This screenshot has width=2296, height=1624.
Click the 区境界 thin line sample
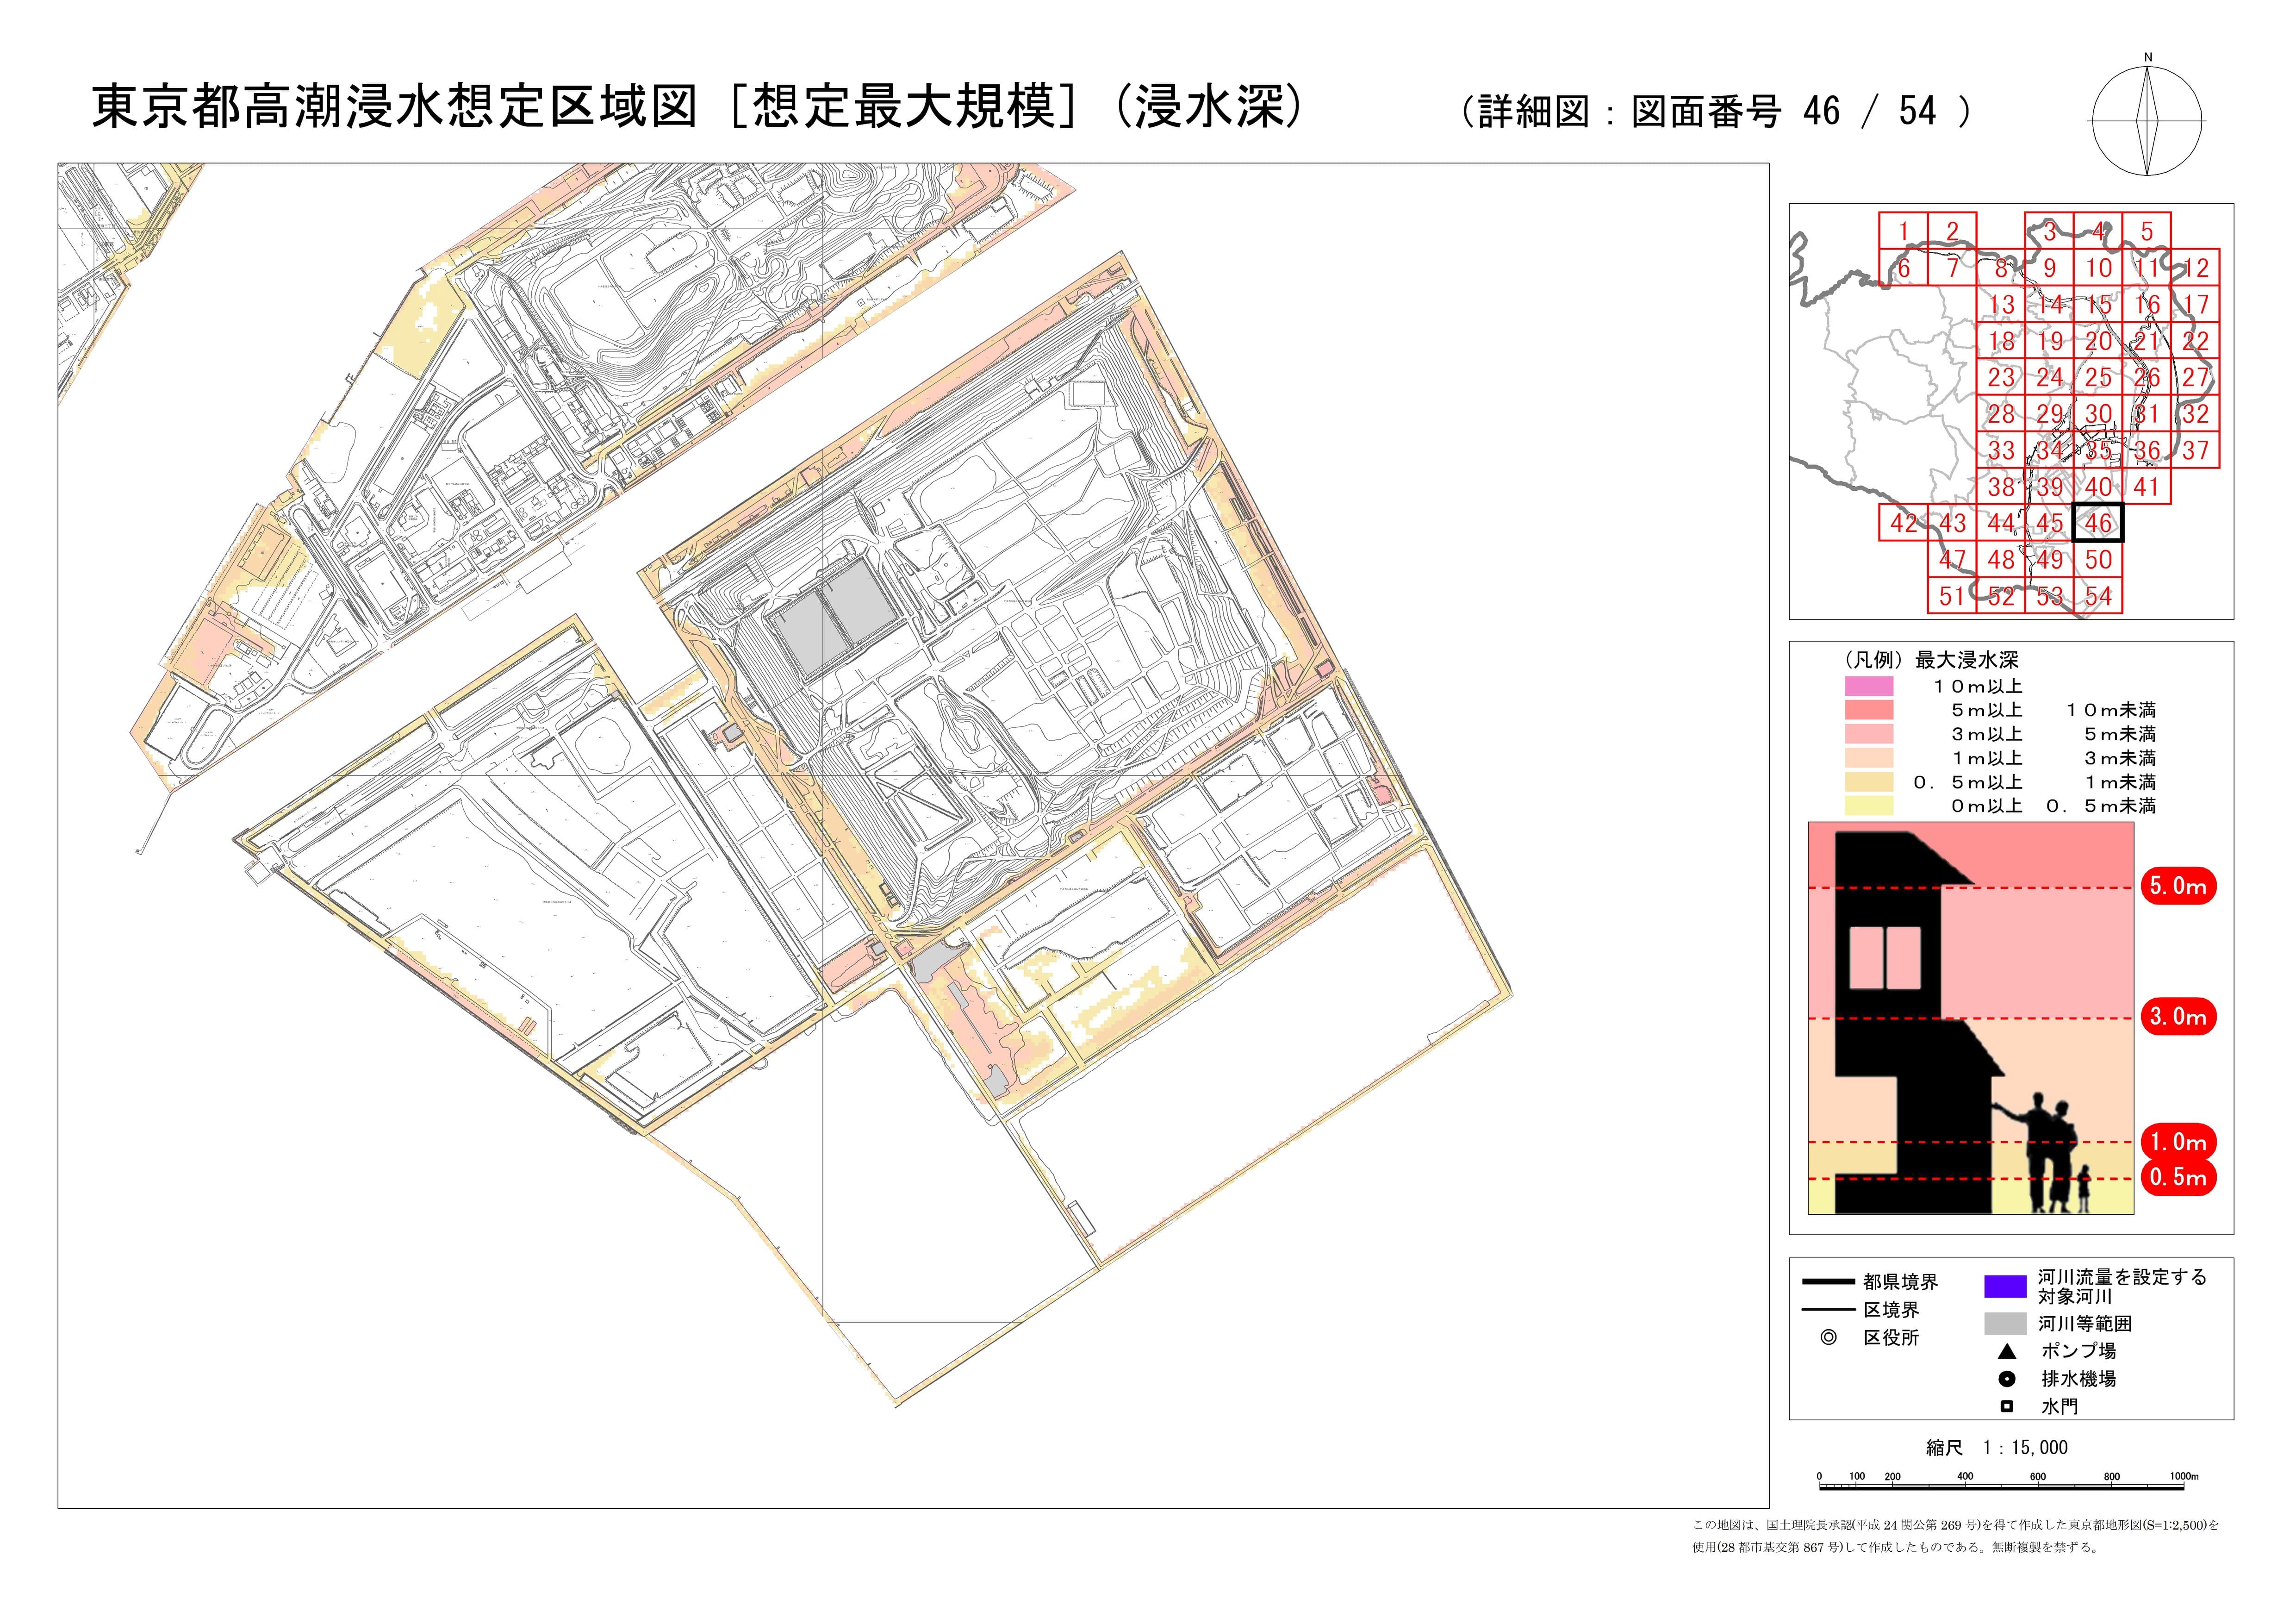(1828, 1310)
